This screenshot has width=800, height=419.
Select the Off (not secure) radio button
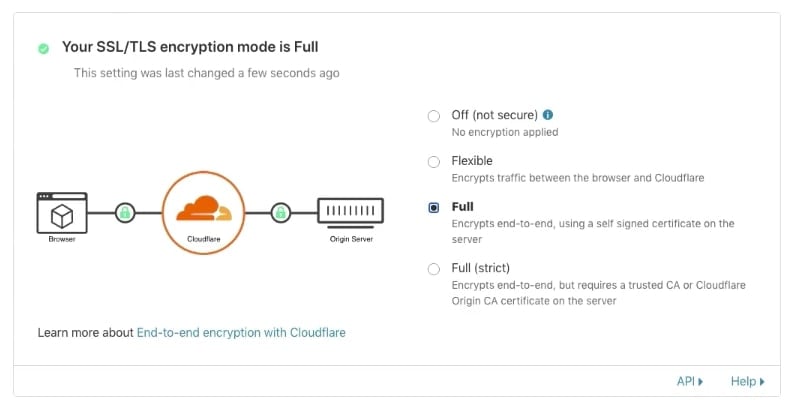point(434,116)
